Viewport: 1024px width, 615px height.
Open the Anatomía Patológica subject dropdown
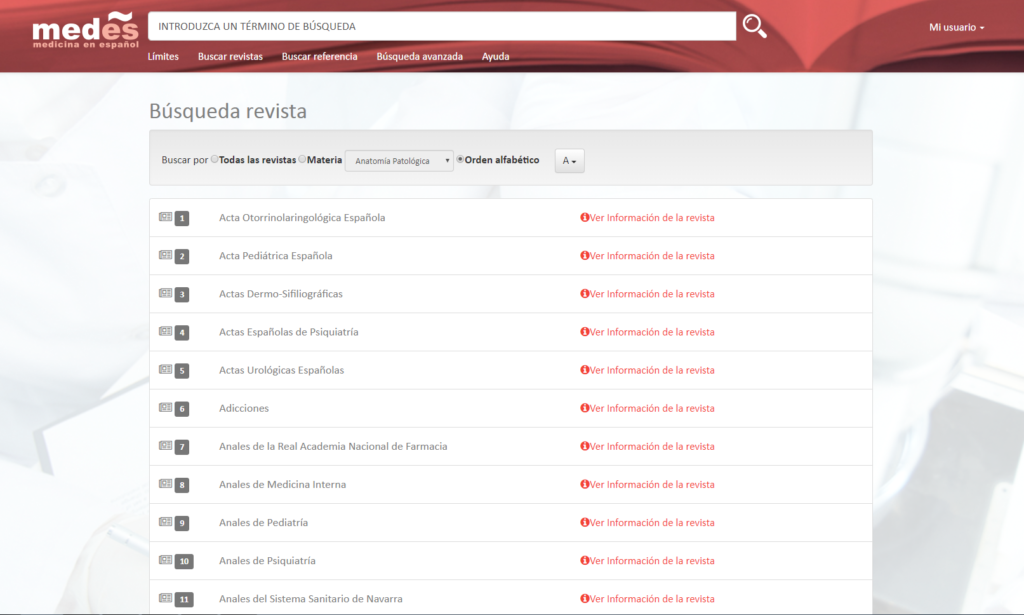pyautogui.click(x=399, y=161)
